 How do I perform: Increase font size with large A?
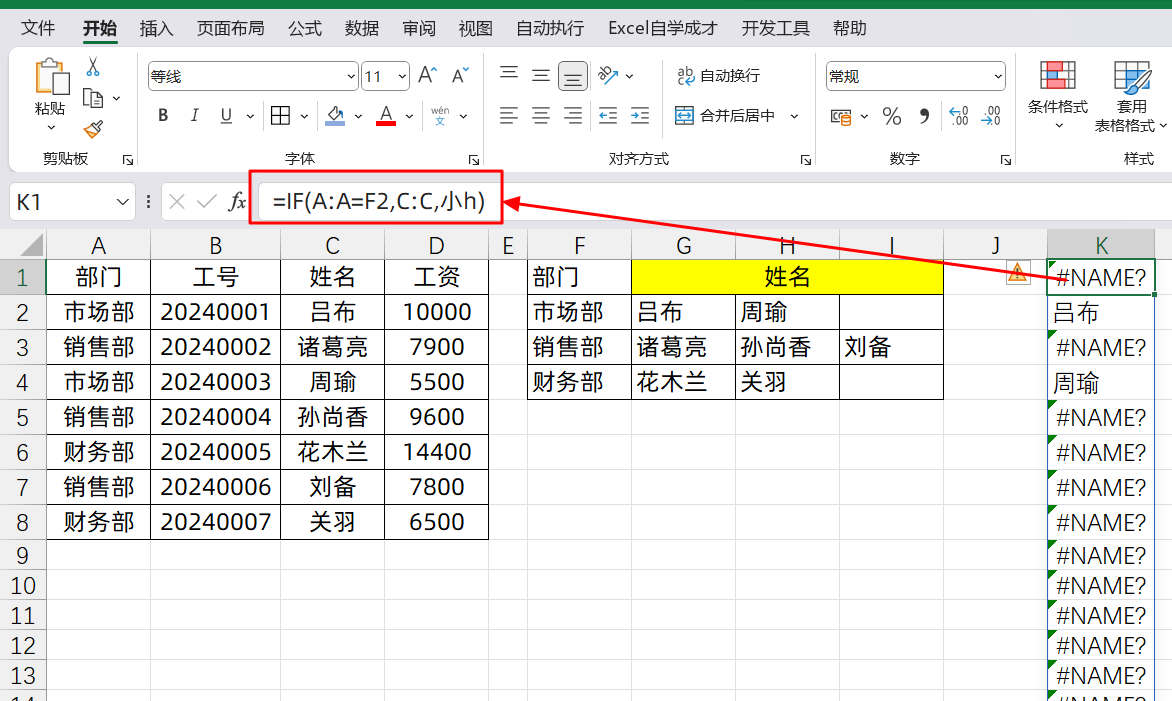[427, 75]
